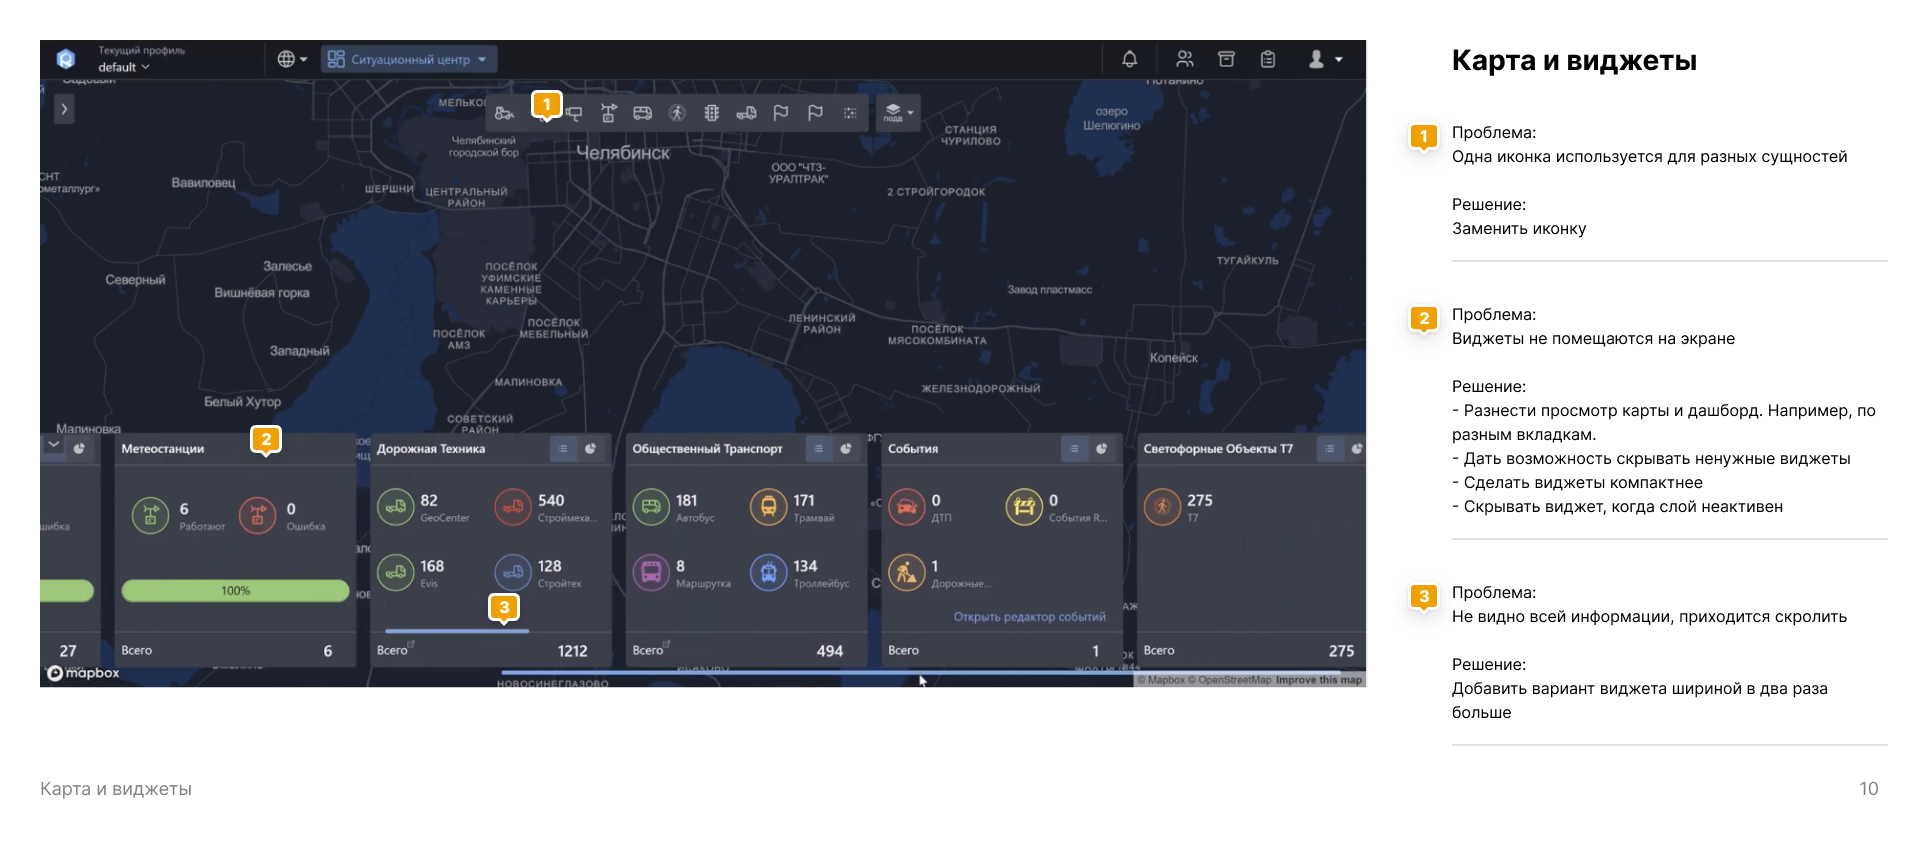Click the 275 total in Светофорные Объекты
The height and width of the screenshot is (842, 1920).
point(1341,651)
